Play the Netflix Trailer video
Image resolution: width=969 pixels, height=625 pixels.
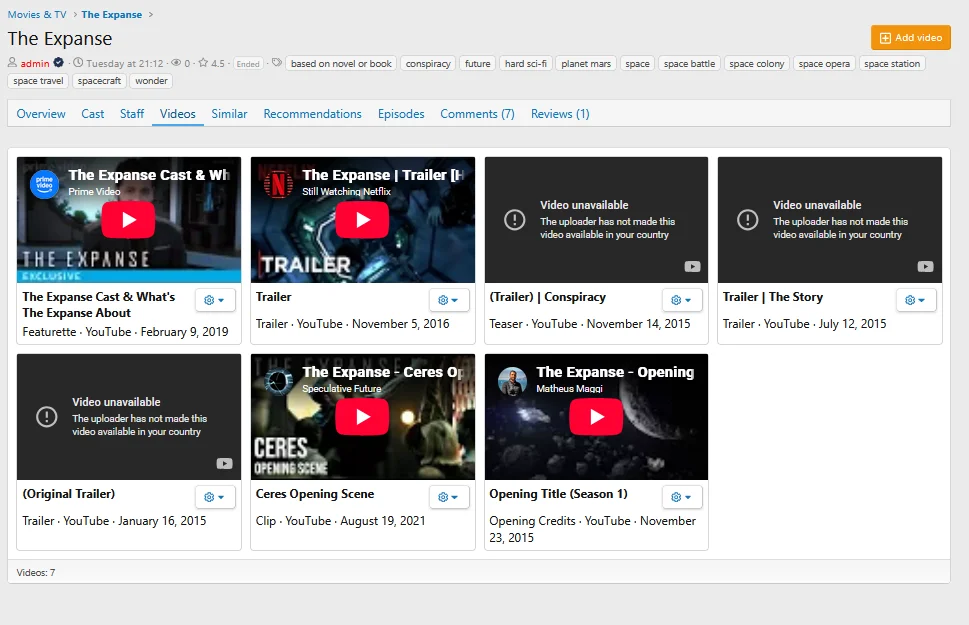[362, 219]
